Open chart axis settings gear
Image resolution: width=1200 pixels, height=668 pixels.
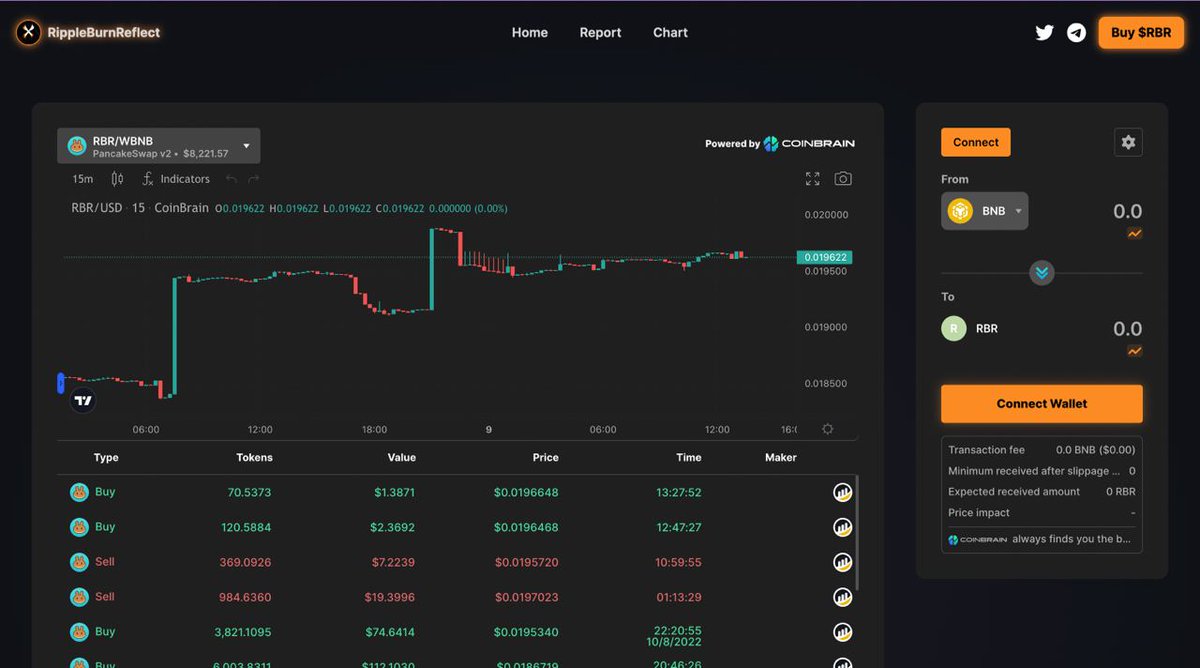point(827,429)
